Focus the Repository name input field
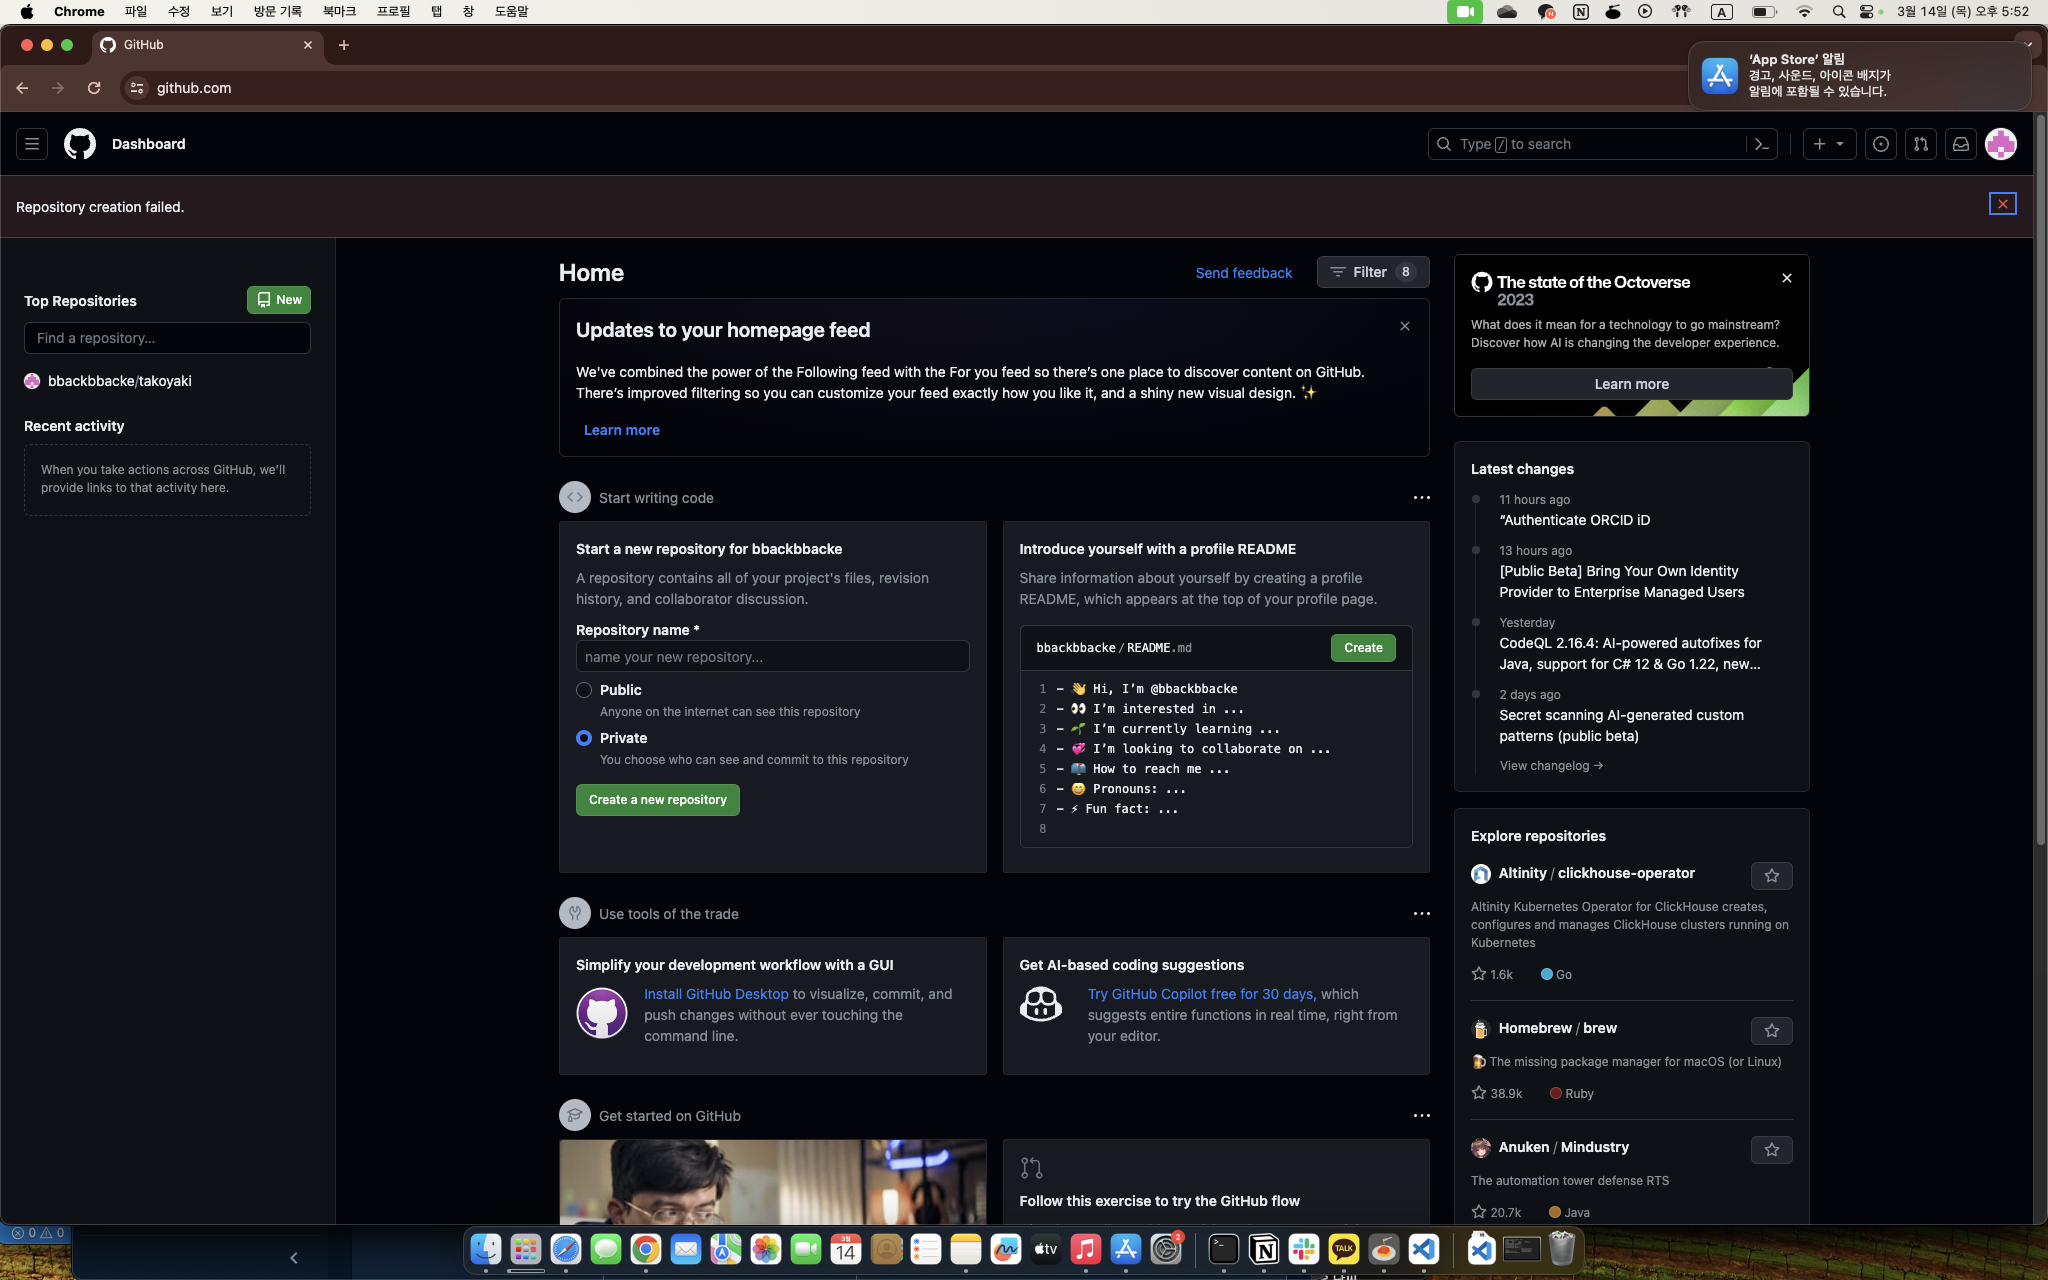This screenshot has height=1280, width=2048. click(773, 656)
